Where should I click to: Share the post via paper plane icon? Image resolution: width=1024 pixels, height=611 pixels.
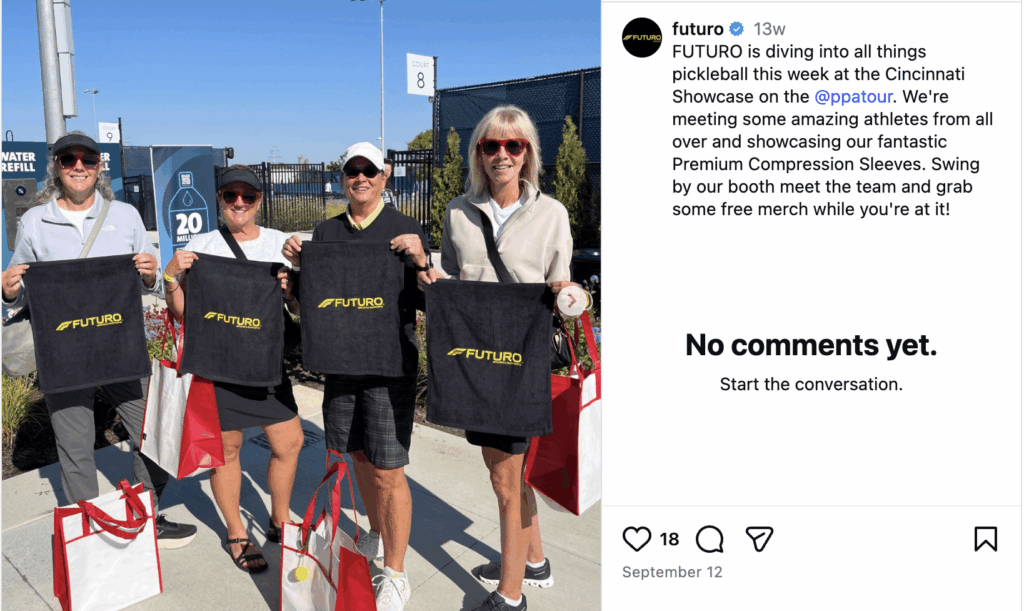[x=759, y=539]
